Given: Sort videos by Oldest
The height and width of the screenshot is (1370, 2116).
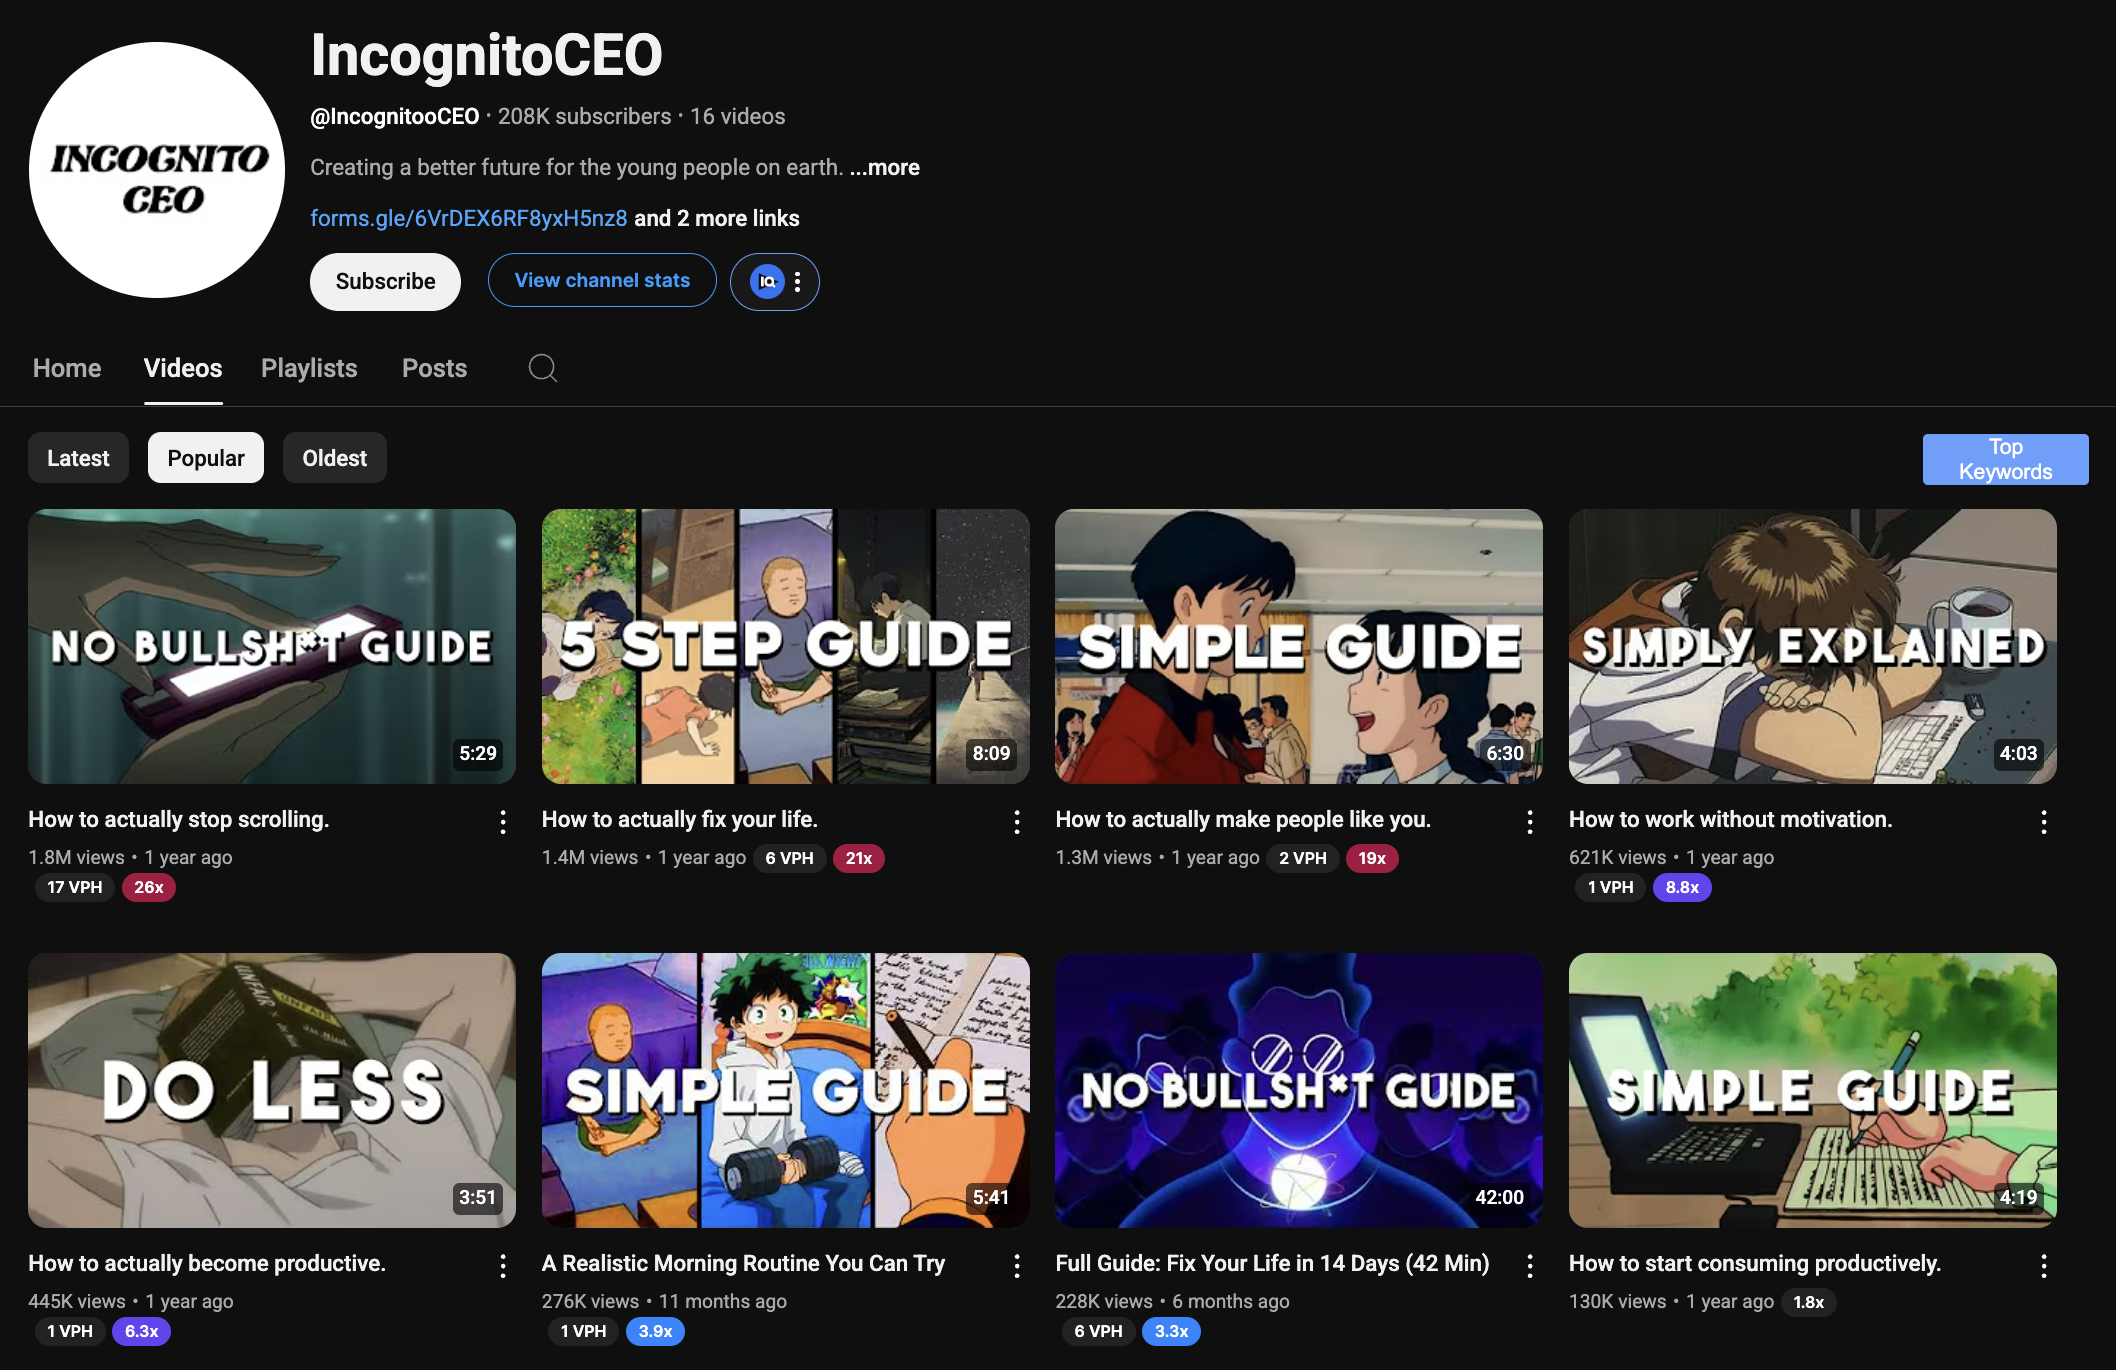Looking at the screenshot, I should (335, 458).
